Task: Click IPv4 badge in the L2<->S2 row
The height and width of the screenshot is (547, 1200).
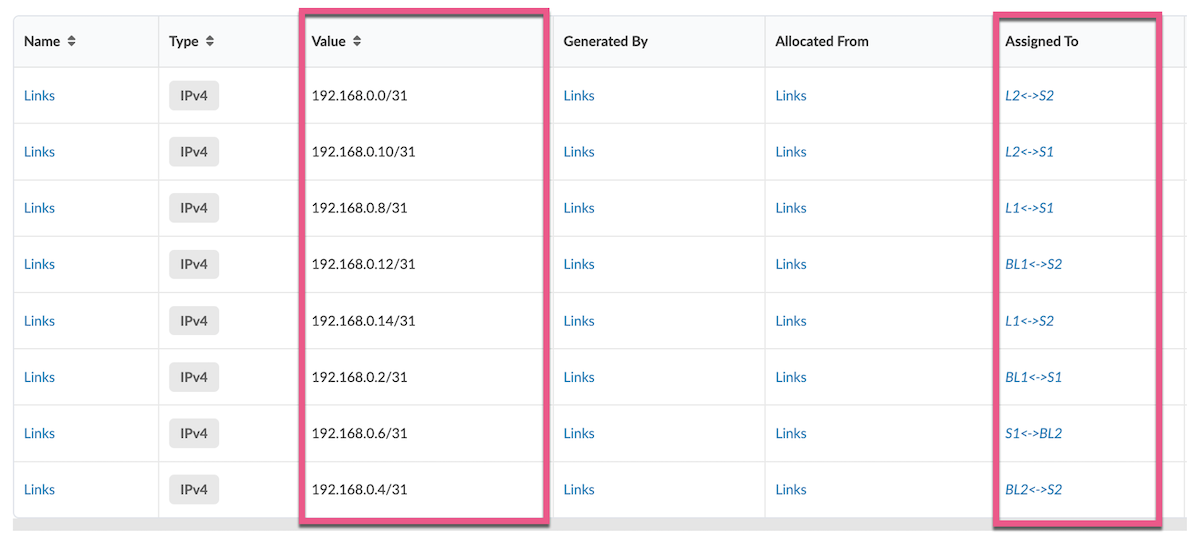Action: (194, 96)
